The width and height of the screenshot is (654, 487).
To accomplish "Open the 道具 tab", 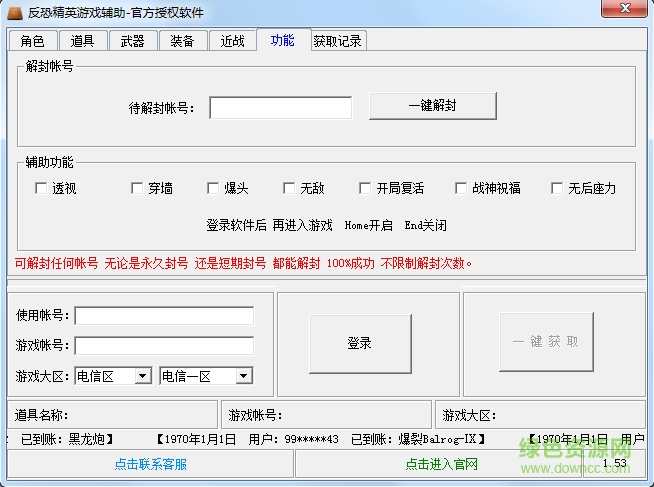I will coord(83,41).
